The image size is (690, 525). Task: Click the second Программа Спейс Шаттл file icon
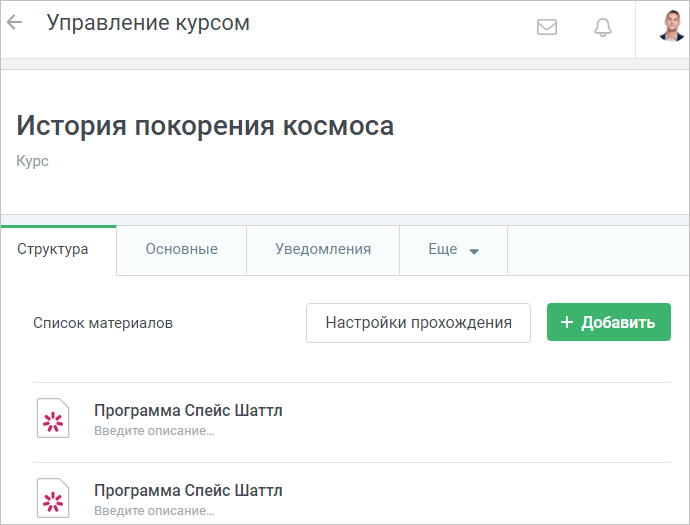(53, 498)
